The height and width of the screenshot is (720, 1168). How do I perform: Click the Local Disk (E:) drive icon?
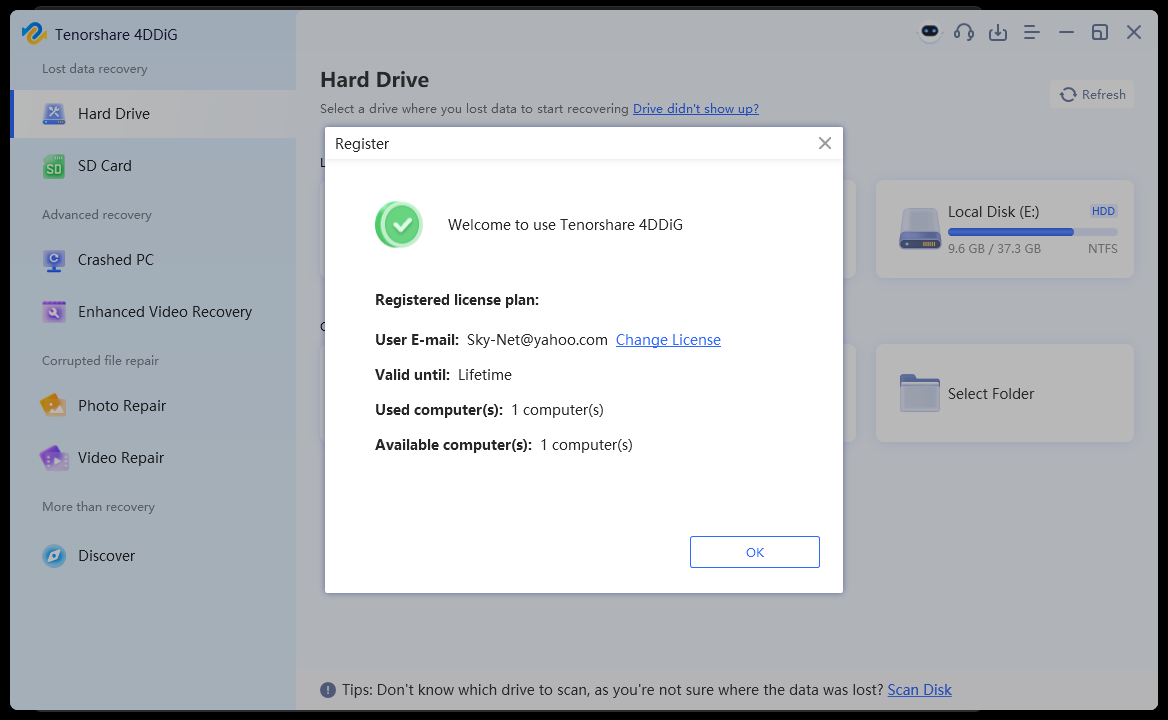920,229
